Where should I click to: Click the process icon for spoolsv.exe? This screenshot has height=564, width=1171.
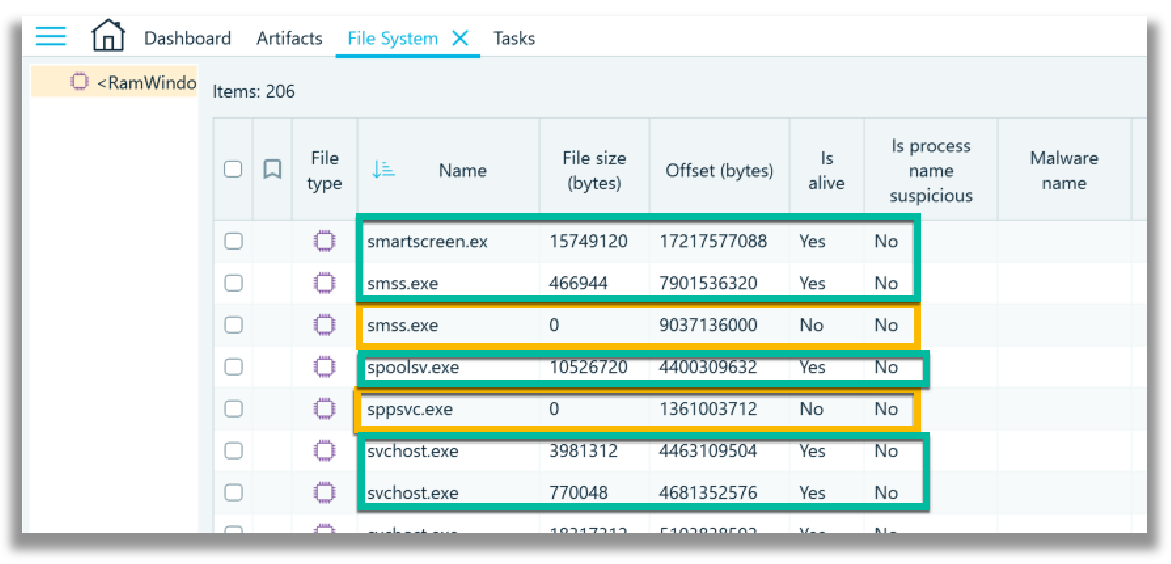click(x=323, y=367)
